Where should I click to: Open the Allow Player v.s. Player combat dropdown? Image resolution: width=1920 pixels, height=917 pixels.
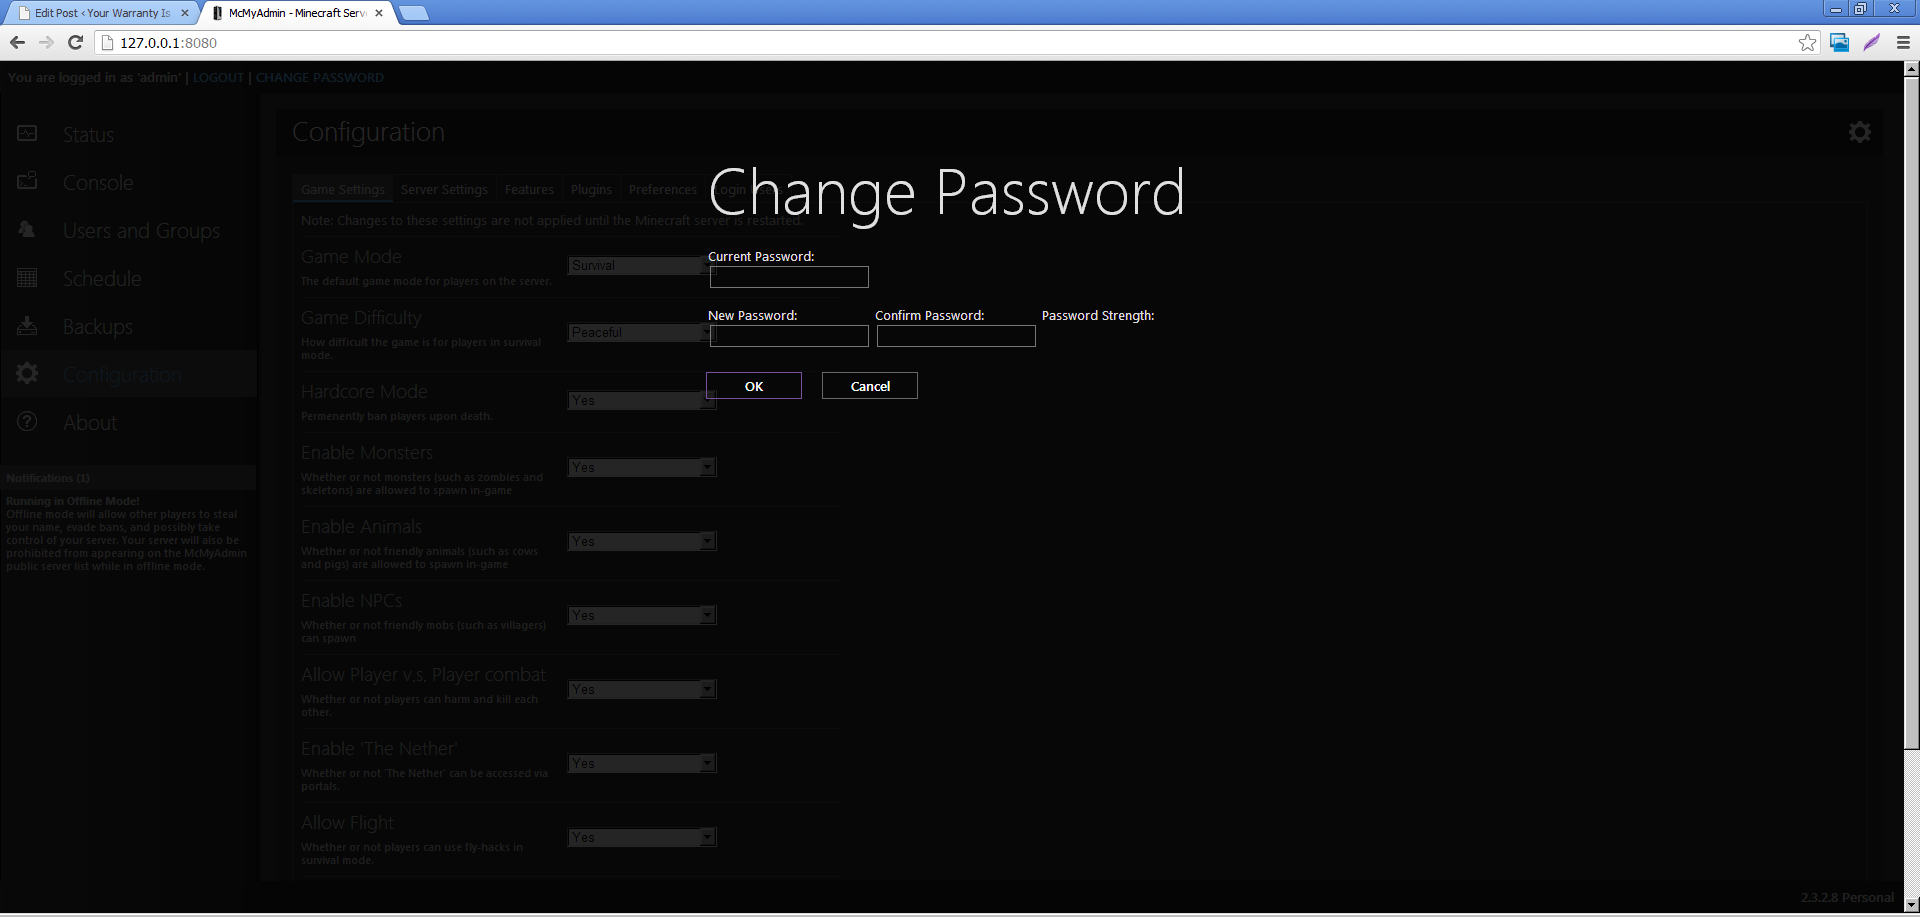[642, 689]
